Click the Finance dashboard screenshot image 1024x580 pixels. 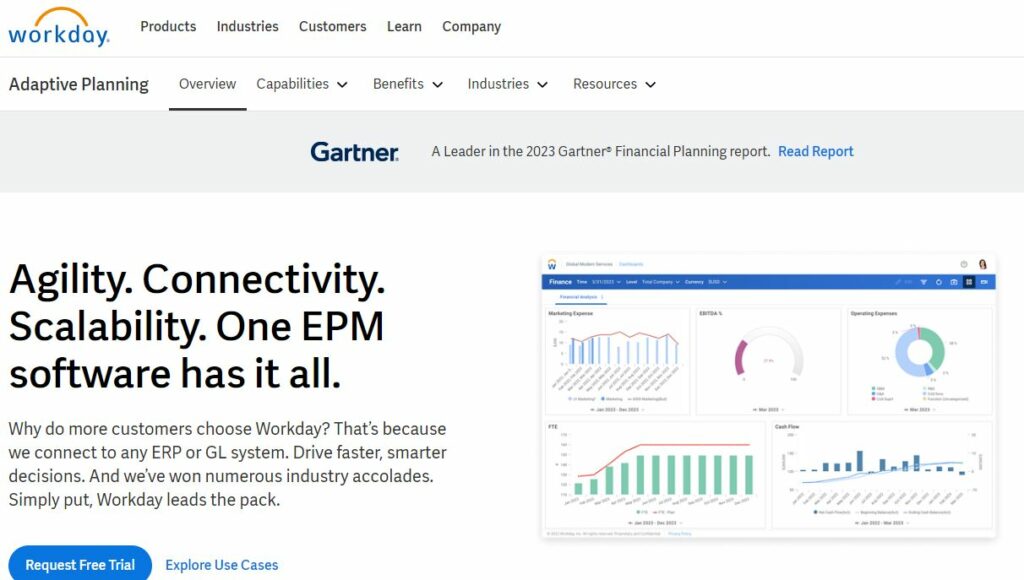pos(769,396)
